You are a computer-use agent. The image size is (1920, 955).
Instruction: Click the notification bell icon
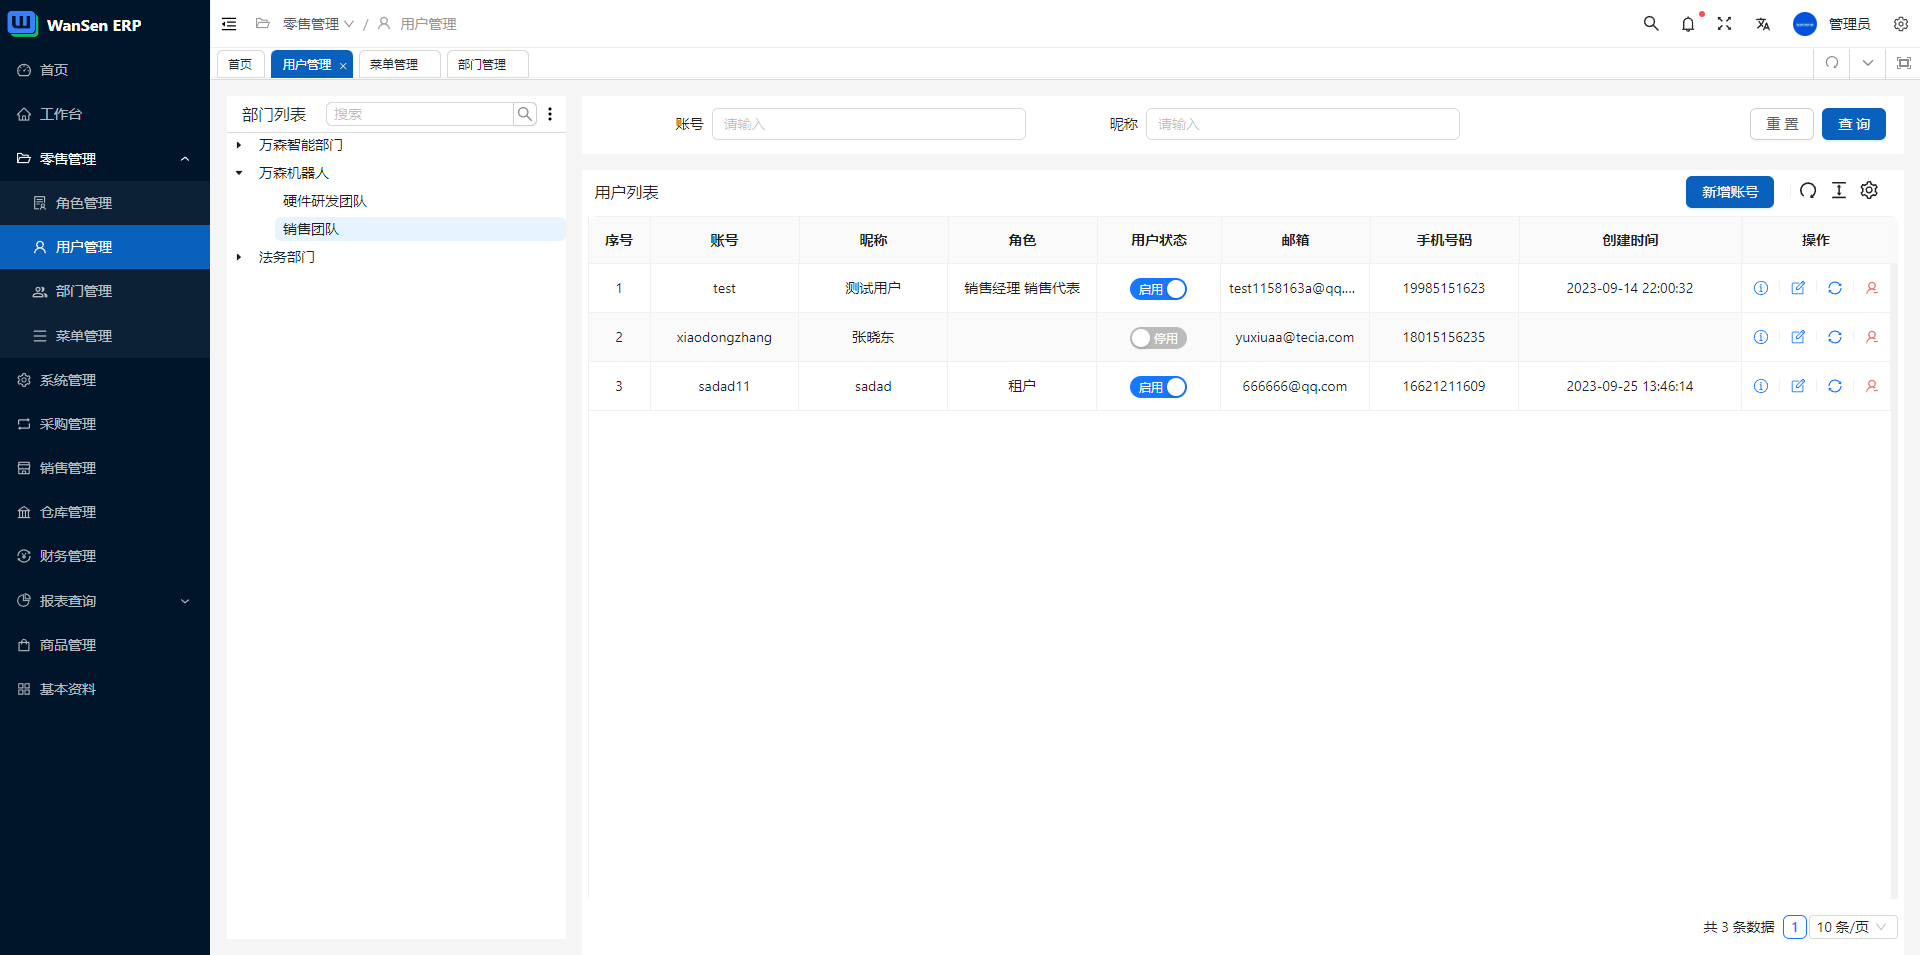pos(1688,24)
